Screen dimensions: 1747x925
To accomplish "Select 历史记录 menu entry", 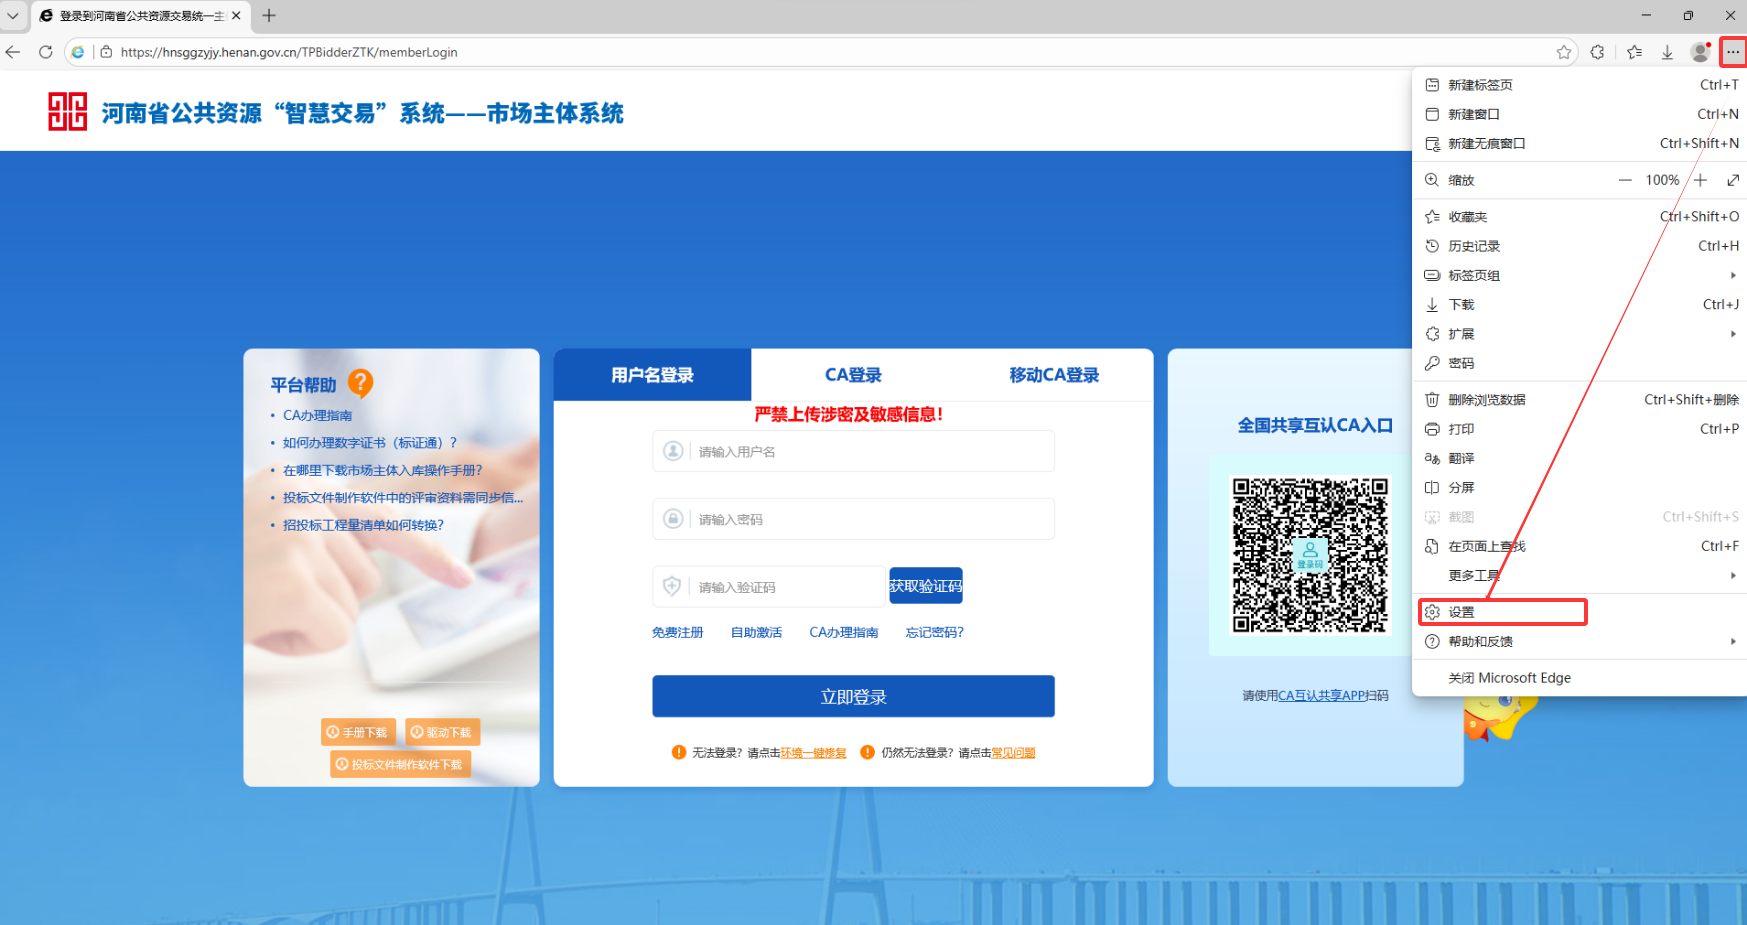I will coord(1474,246).
